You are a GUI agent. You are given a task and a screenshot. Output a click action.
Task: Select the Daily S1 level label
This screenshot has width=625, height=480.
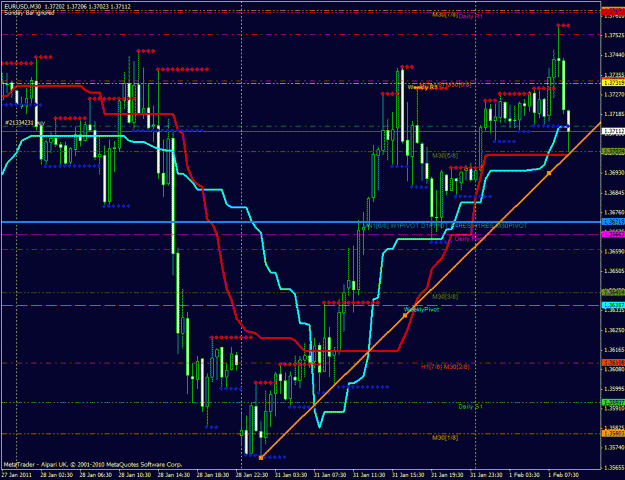click(x=470, y=407)
